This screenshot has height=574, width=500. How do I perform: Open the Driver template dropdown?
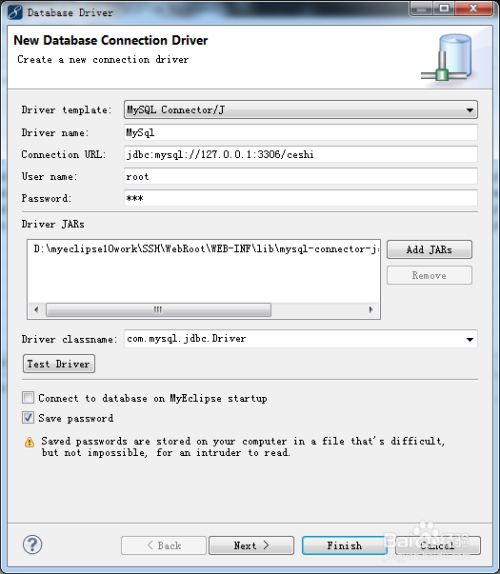click(x=301, y=110)
